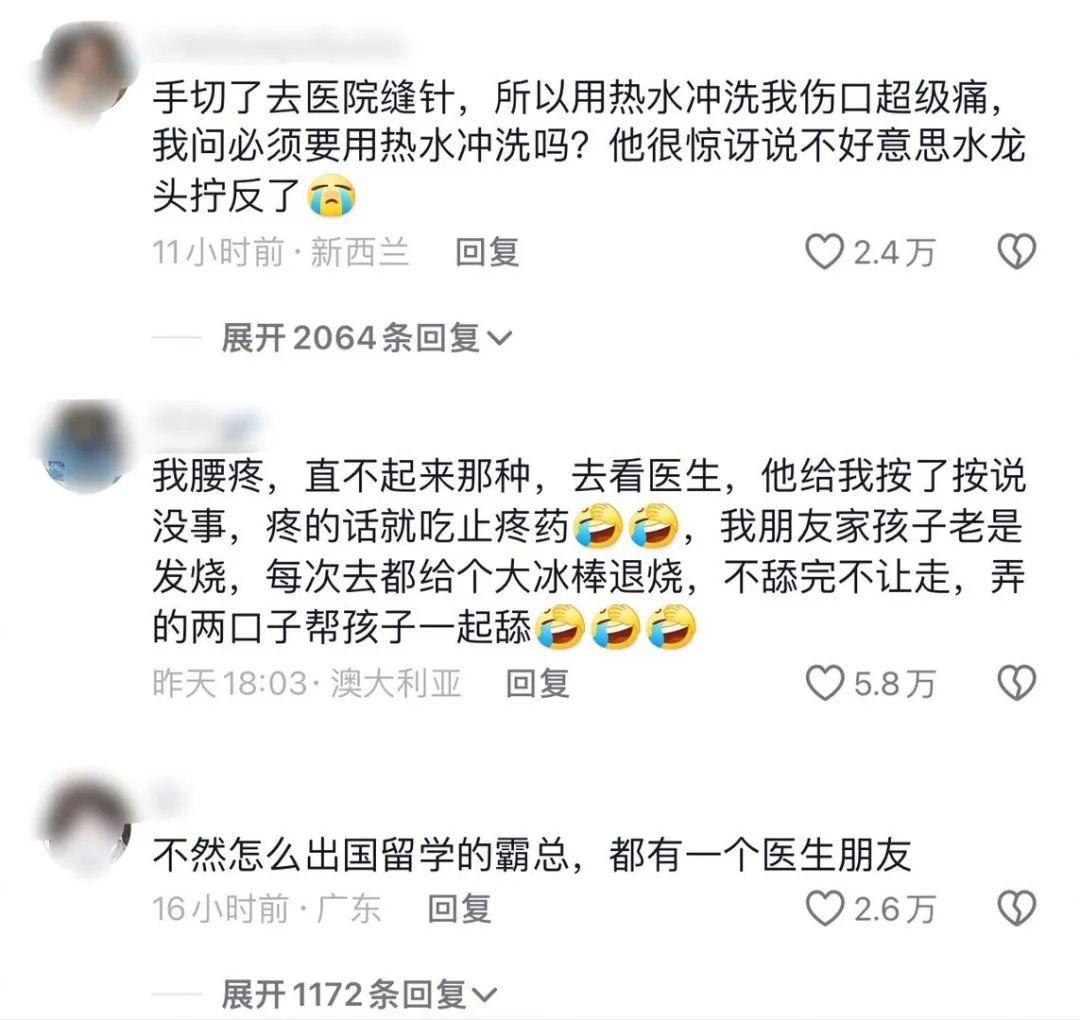The image size is (1080, 1020).
Task: Dislike the comment with 2.4万 likes
Action: point(1017,251)
